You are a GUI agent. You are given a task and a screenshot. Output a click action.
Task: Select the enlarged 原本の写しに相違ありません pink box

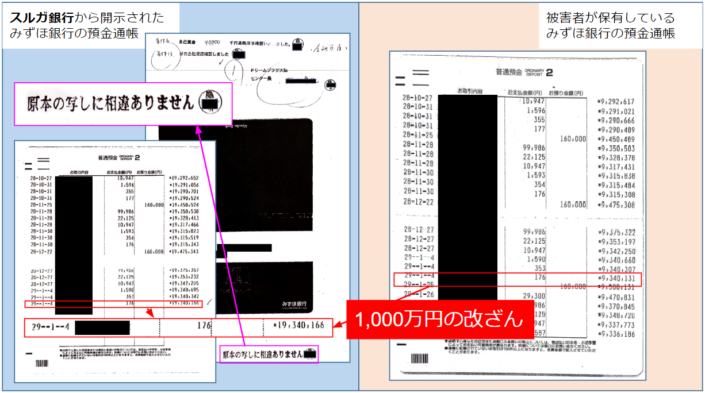pyautogui.click(x=123, y=104)
